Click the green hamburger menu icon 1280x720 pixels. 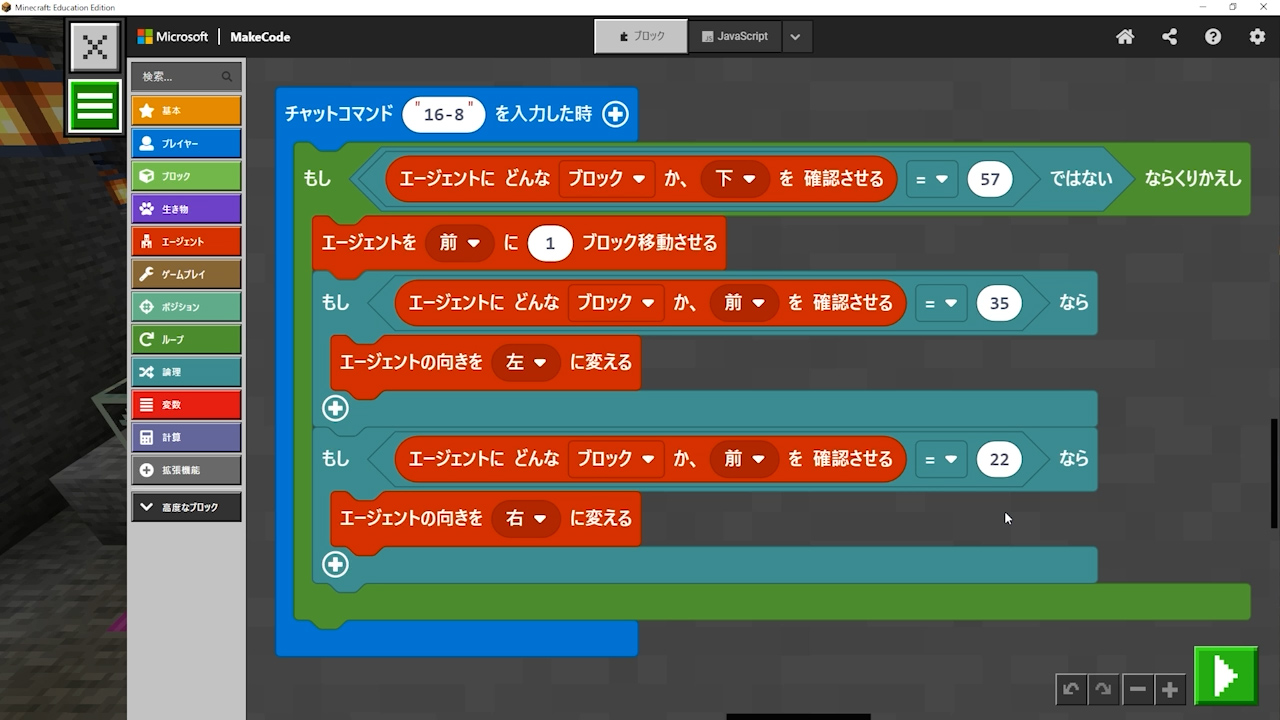pyautogui.click(x=95, y=106)
